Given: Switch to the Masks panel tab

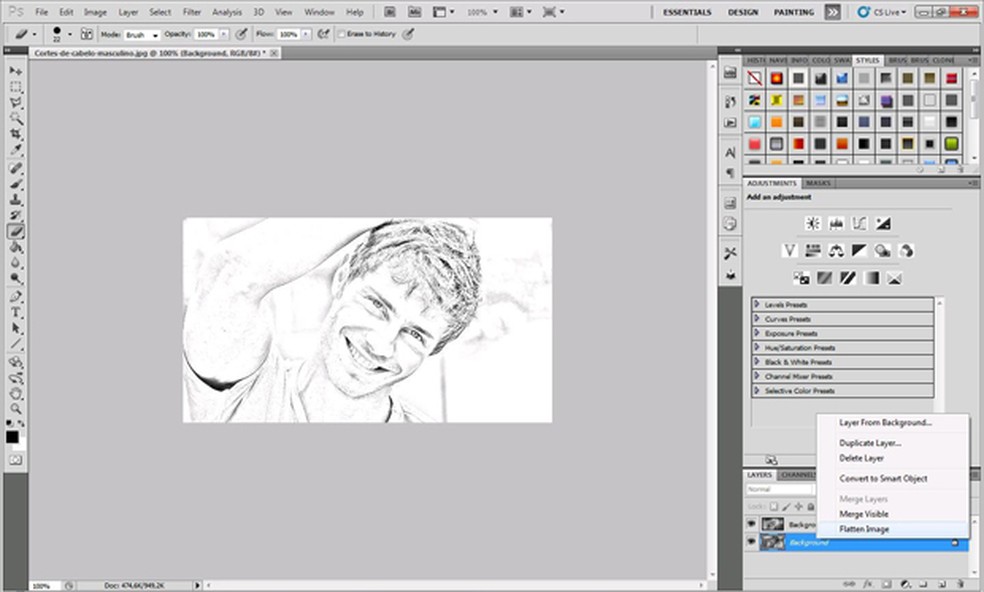Looking at the screenshot, I should [818, 183].
